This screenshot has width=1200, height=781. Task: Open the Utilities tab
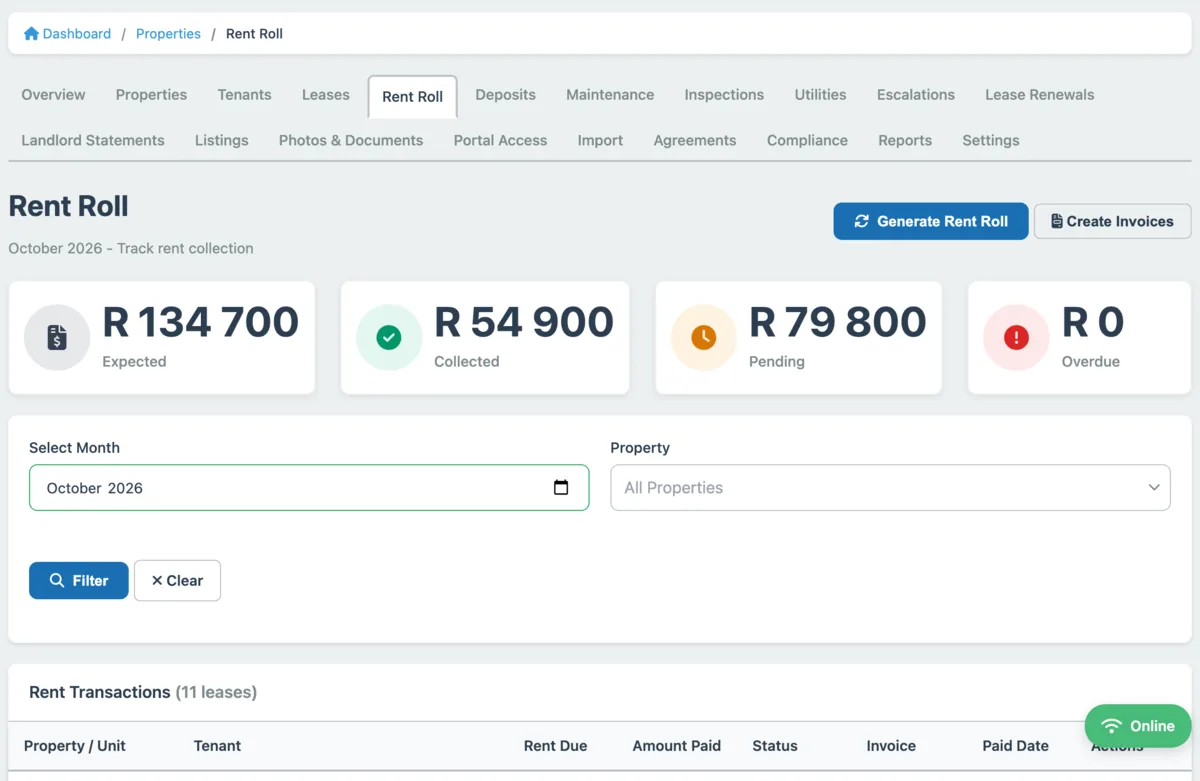820,95
